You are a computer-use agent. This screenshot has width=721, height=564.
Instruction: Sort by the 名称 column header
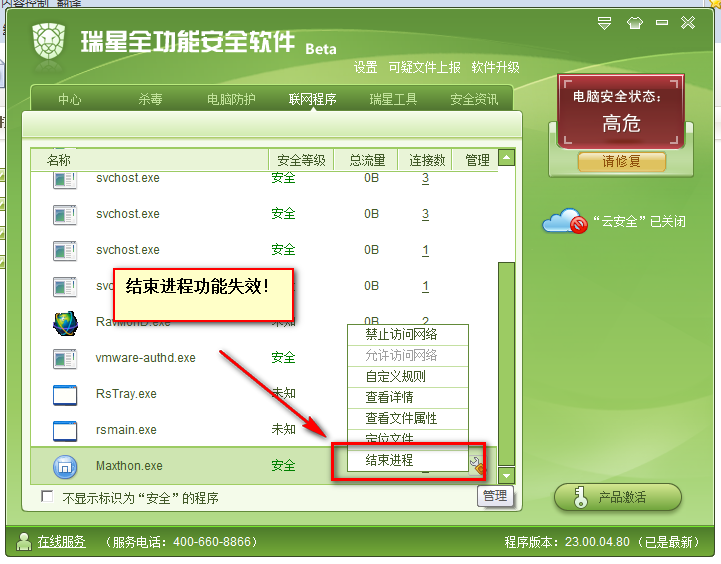click(x=149, y=160)
